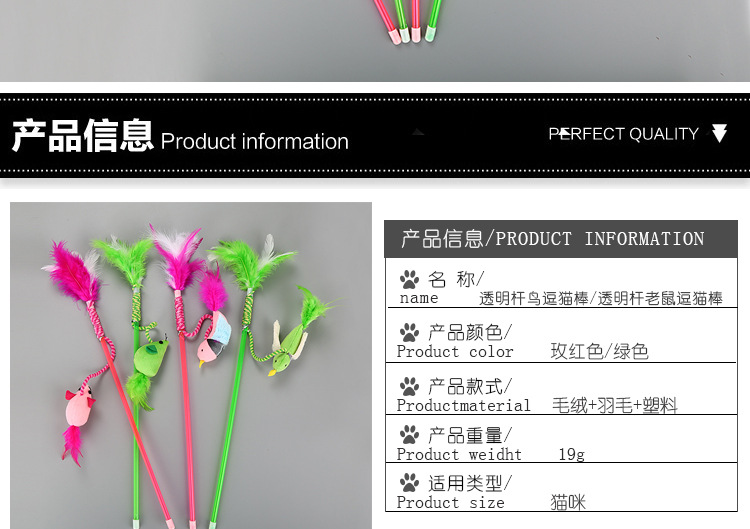Click the paw icon beside 产品颜色
The height and width of the screenshot is (529, 750).
pos(409,332)
